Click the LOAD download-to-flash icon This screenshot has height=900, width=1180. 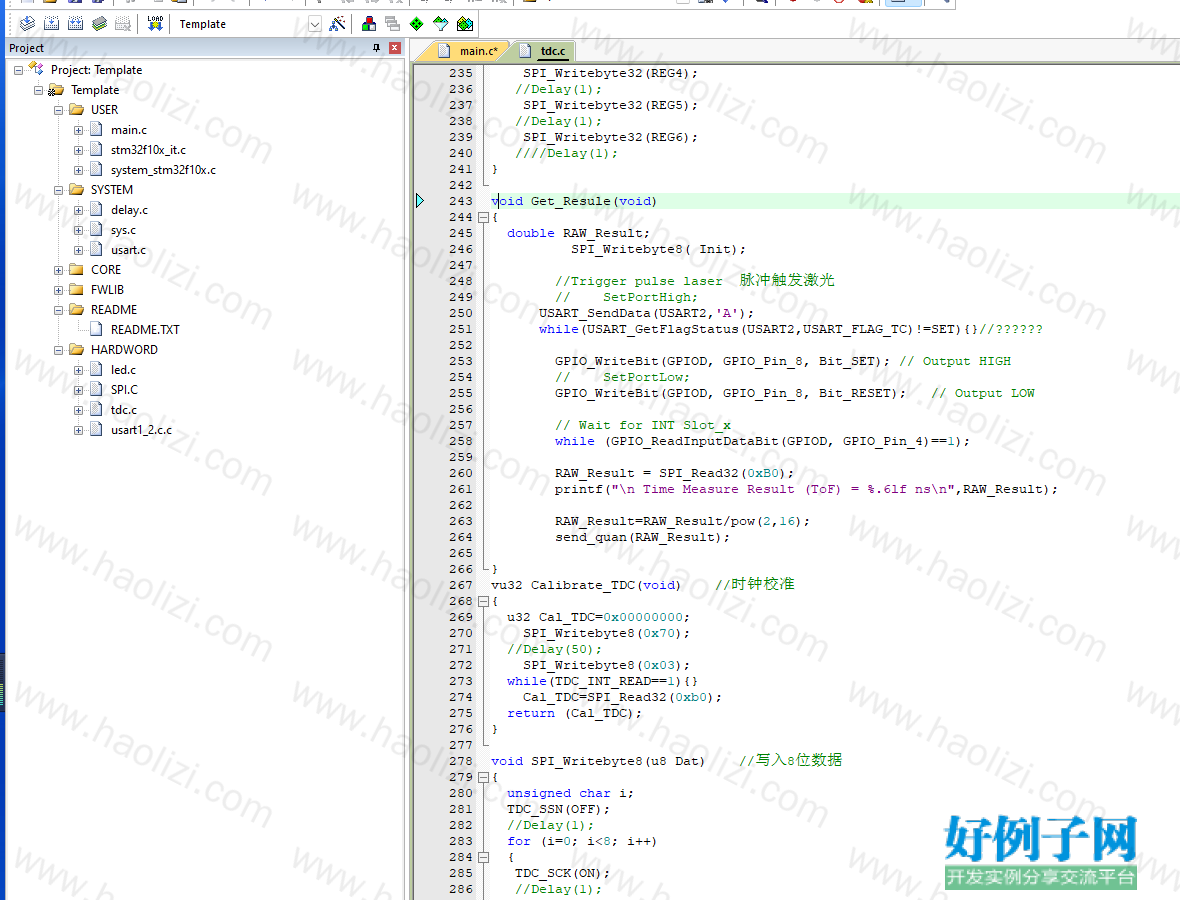pos(155,24)
